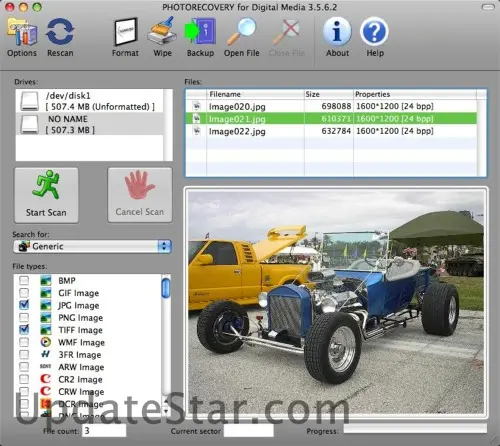This screenshot has height=446, width=500.
Task: Click the CRW Image label
Action: coord(81,392)
